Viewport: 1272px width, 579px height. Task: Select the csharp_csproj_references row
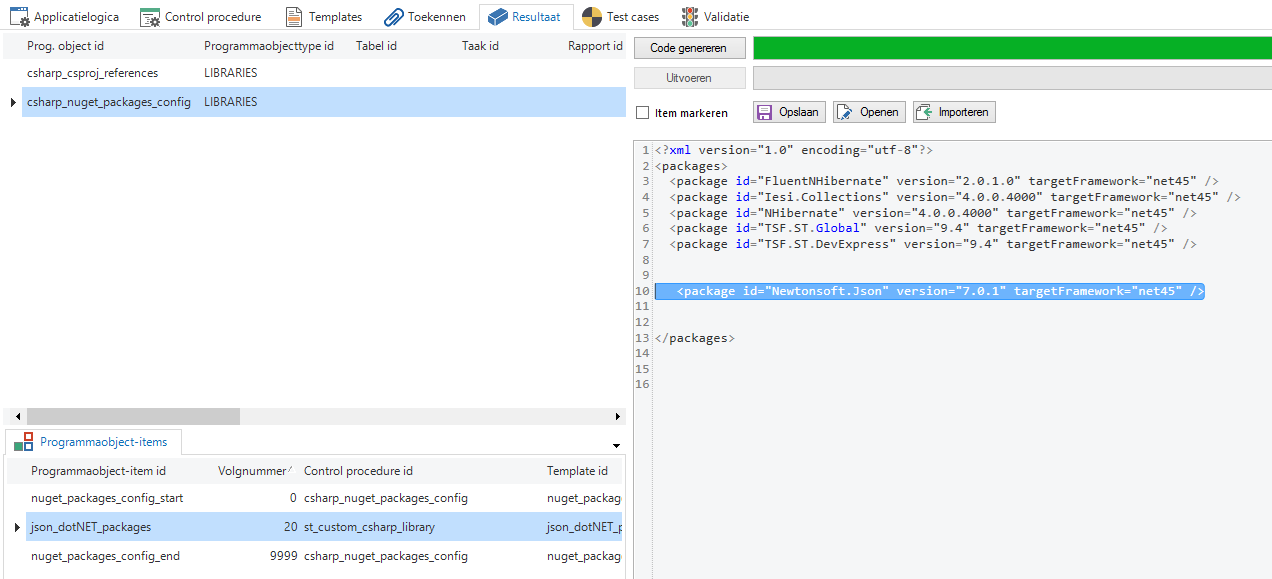[92, 73]
